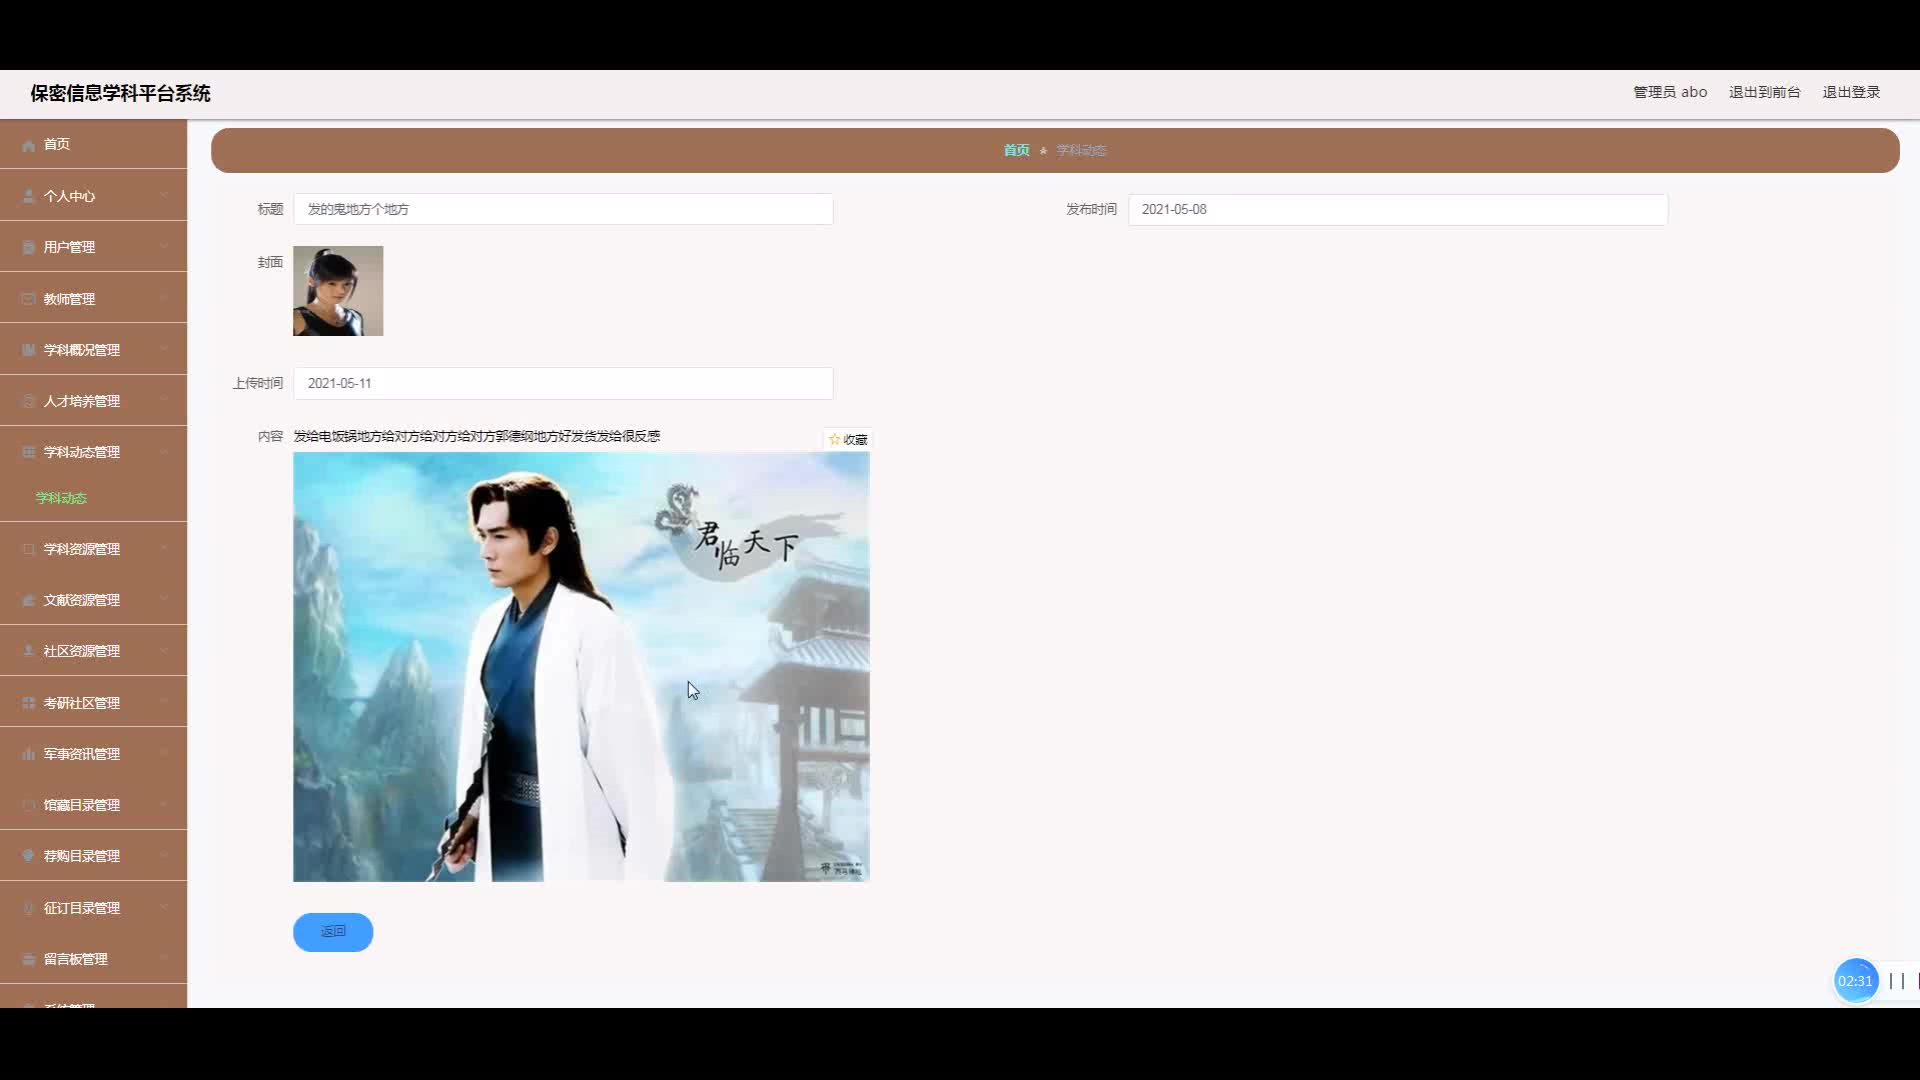Click the envelope icon for 教师管理
The width and height of the screenshot is (1920, 1080).
point(28,299)
